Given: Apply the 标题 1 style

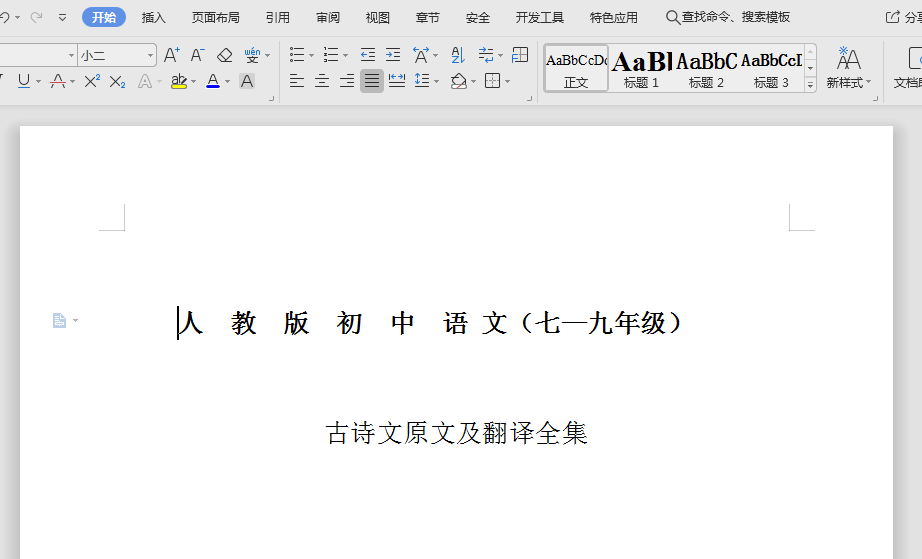Looking at the screenshot, I should [x=641, y=68].
